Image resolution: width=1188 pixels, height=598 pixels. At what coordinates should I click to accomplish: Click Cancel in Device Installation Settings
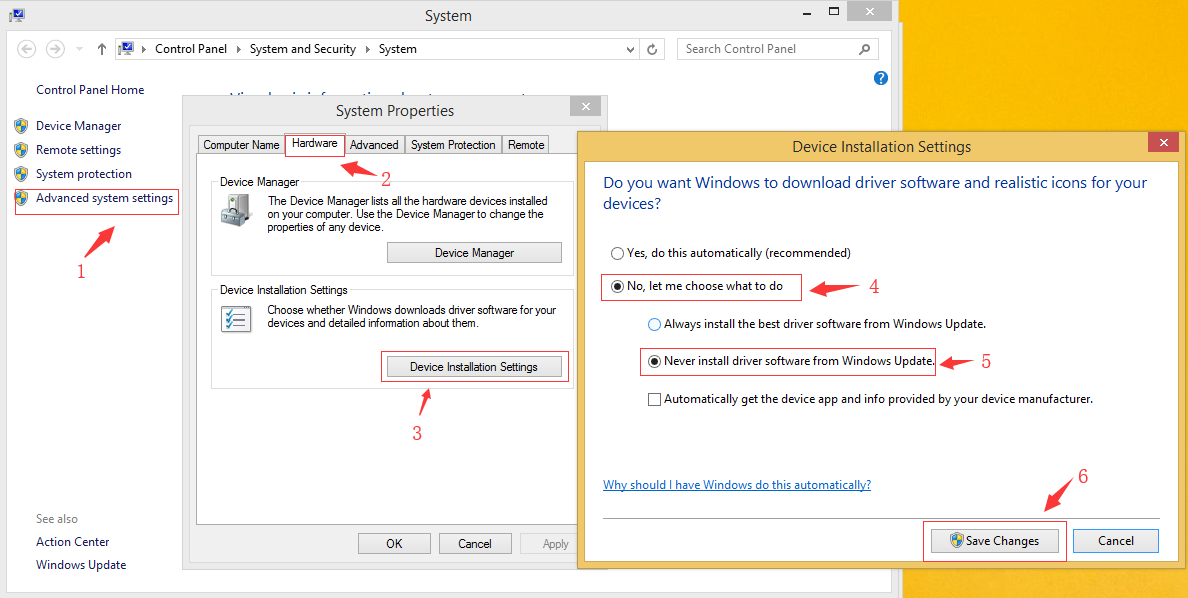pyautogui.click(x=1116, y=541)
